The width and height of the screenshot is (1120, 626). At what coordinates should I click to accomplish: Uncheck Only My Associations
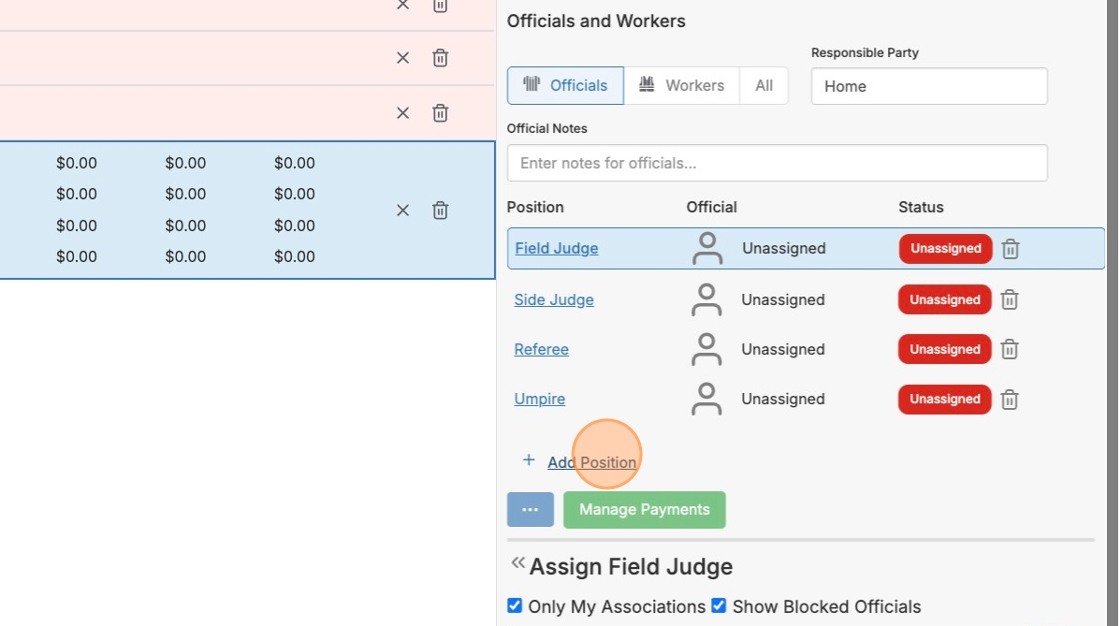[515, 606]
